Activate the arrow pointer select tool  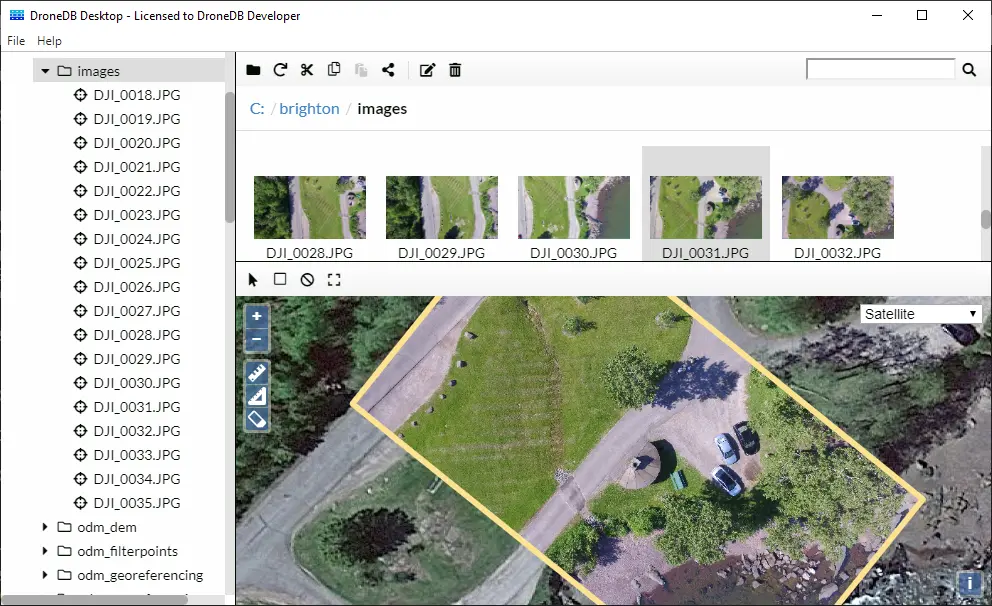click(253, 280)
